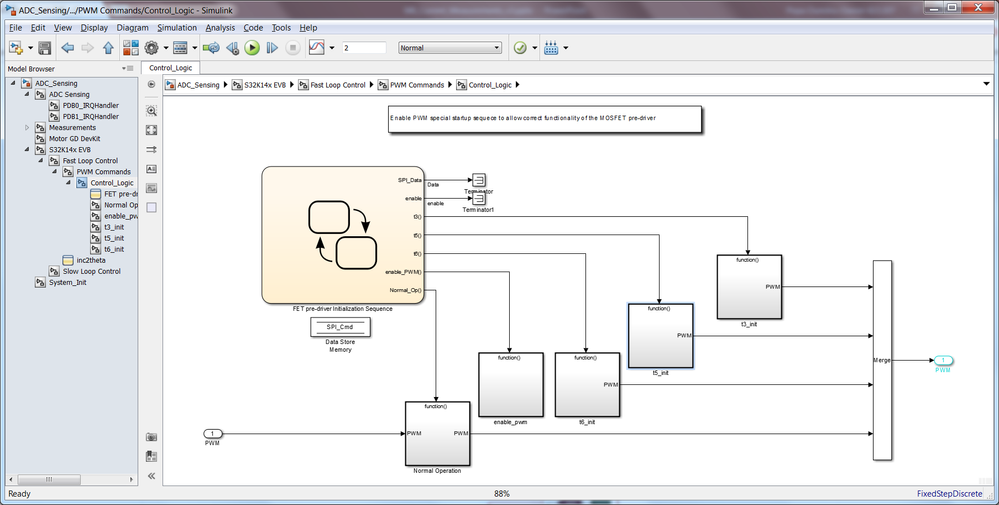999x505 pixels.
Task: Expand the Measurements tree node
Action: (27, 127)
